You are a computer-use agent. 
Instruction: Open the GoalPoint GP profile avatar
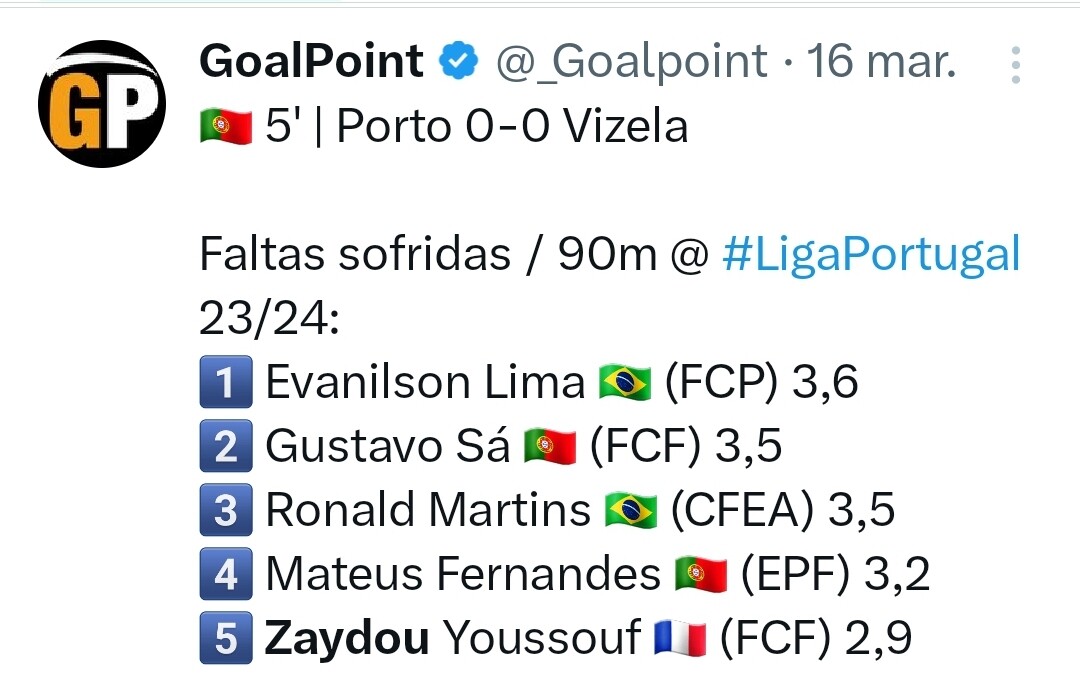[x=102, y=104]
